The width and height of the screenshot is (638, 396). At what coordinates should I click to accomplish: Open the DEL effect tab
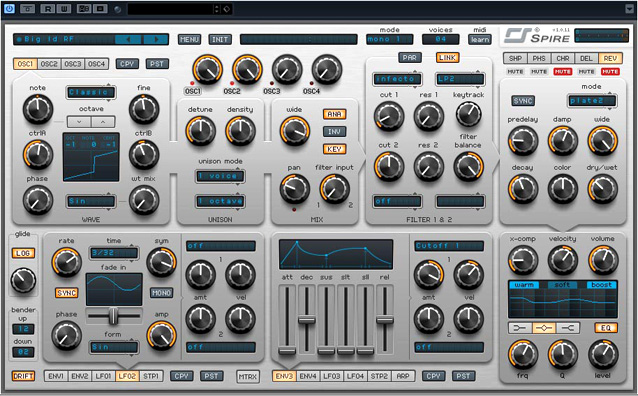586,58
